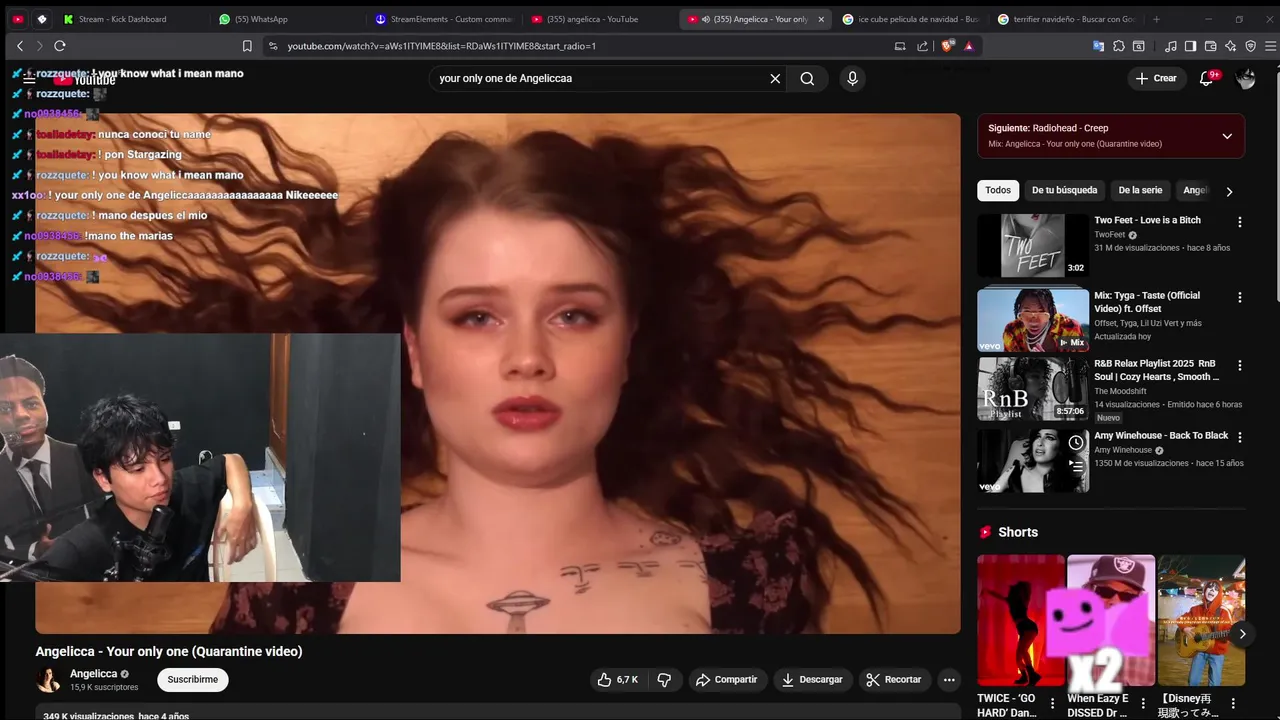Image resolution: width=1280 pixels, height=720 pixels.
Task: Open options for the Disney Short
Action: (x=1233, y=703)
